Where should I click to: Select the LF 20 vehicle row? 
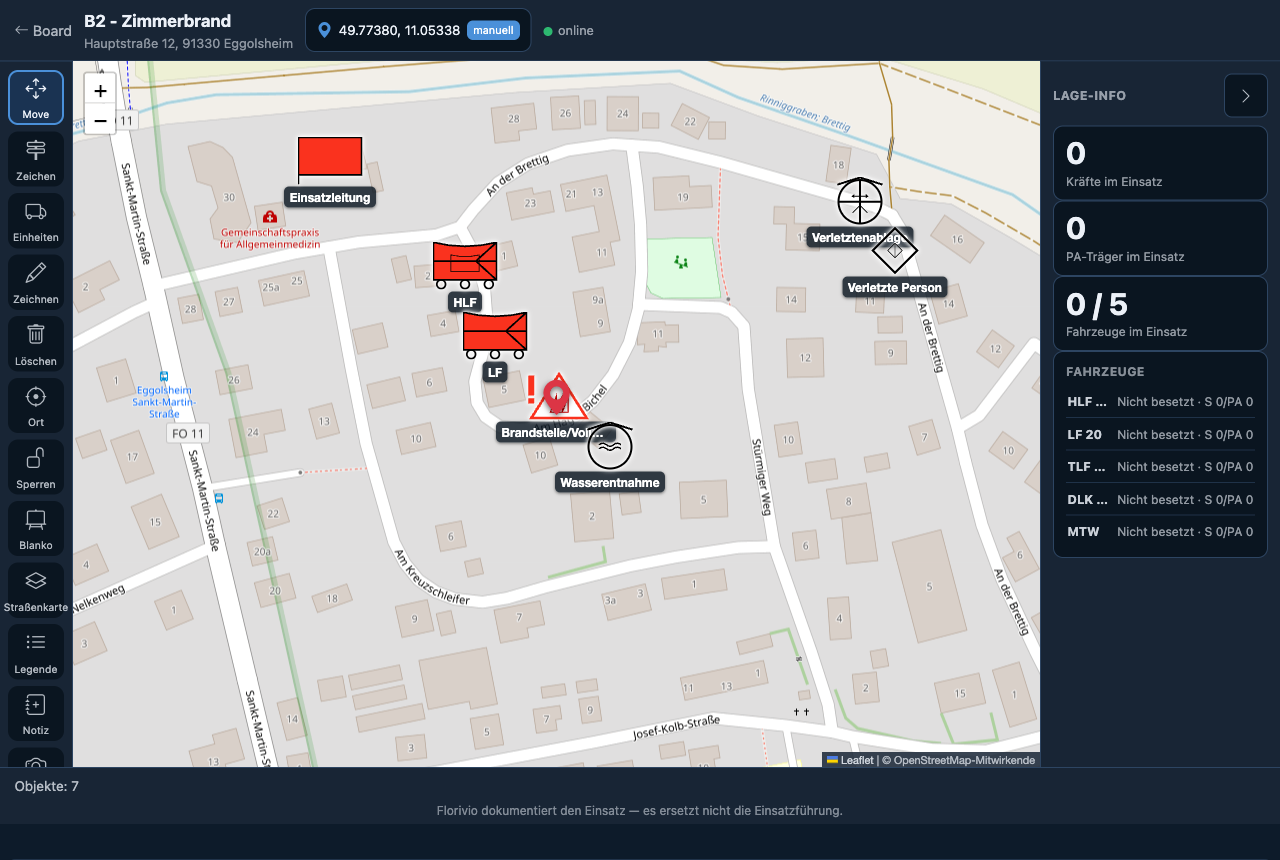(x=1160, y=435)
